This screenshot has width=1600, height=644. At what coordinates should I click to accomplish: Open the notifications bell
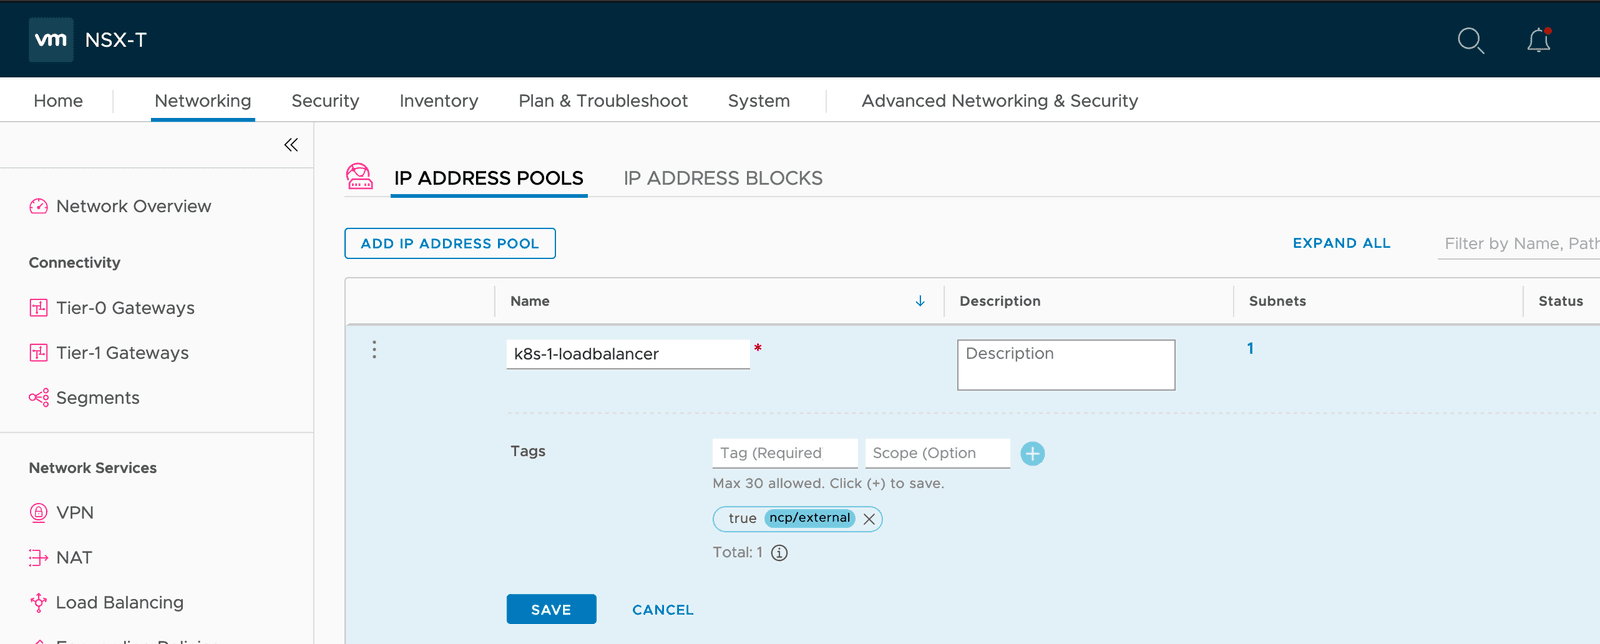coord(1538,40)
